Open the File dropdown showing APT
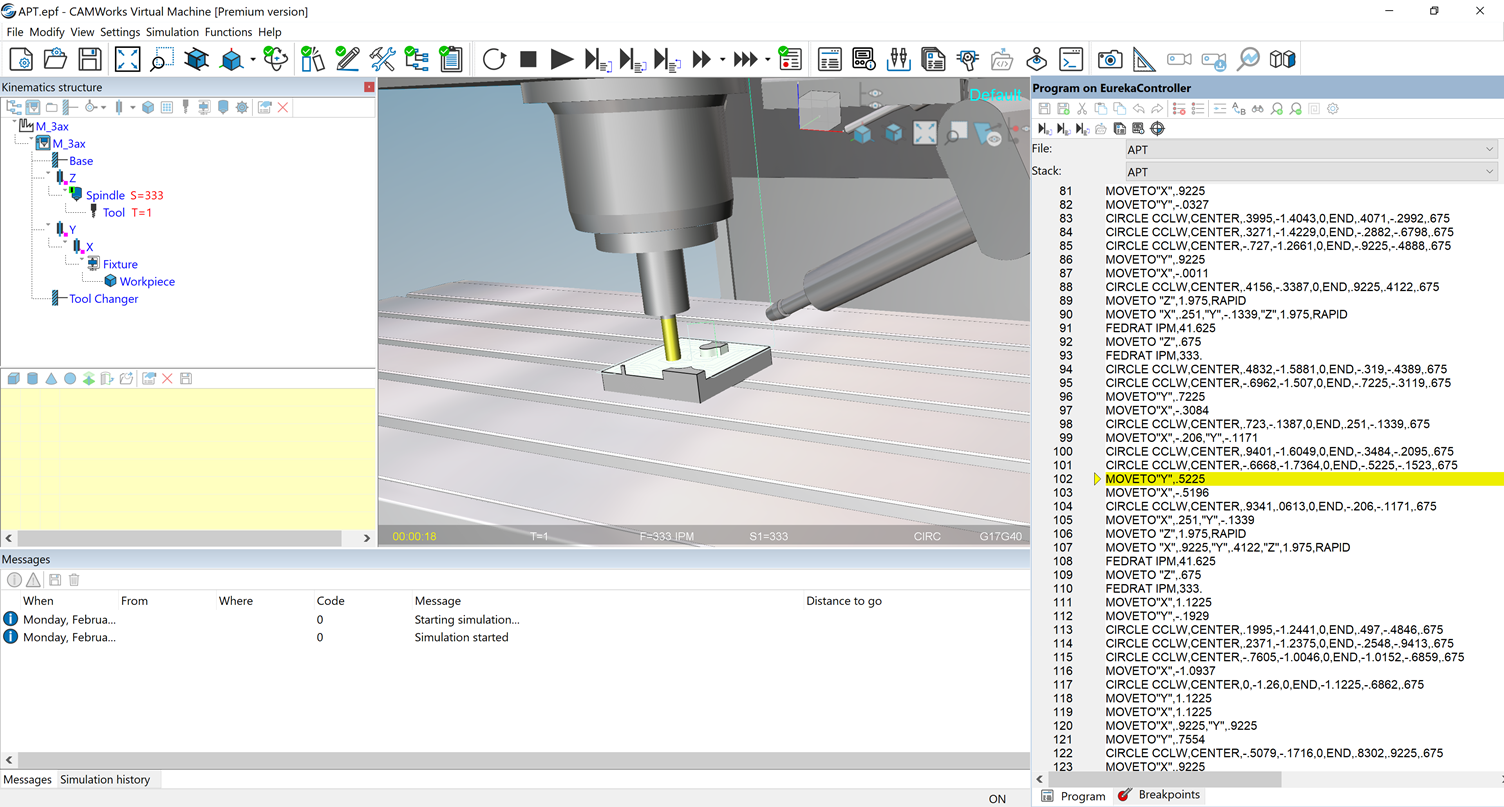 click(x=1491, y=149)
